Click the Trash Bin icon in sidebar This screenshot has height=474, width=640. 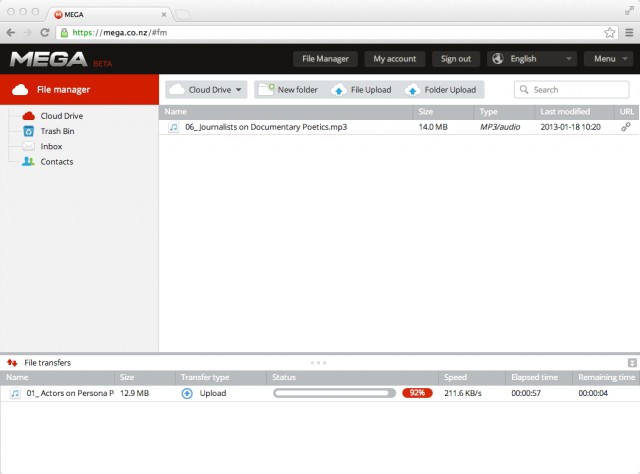click(x=28, y=131)
